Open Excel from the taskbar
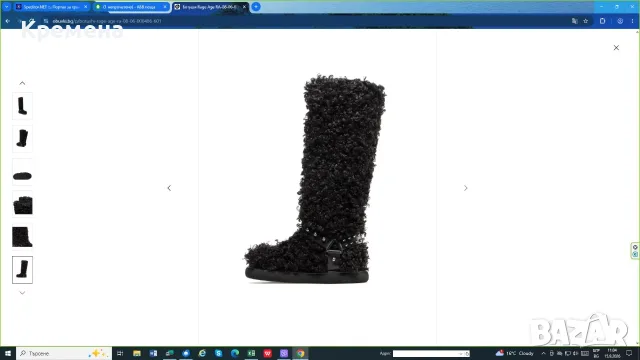Screen dimensions: 640x360 pyautogui.click(x=251, y=353)
